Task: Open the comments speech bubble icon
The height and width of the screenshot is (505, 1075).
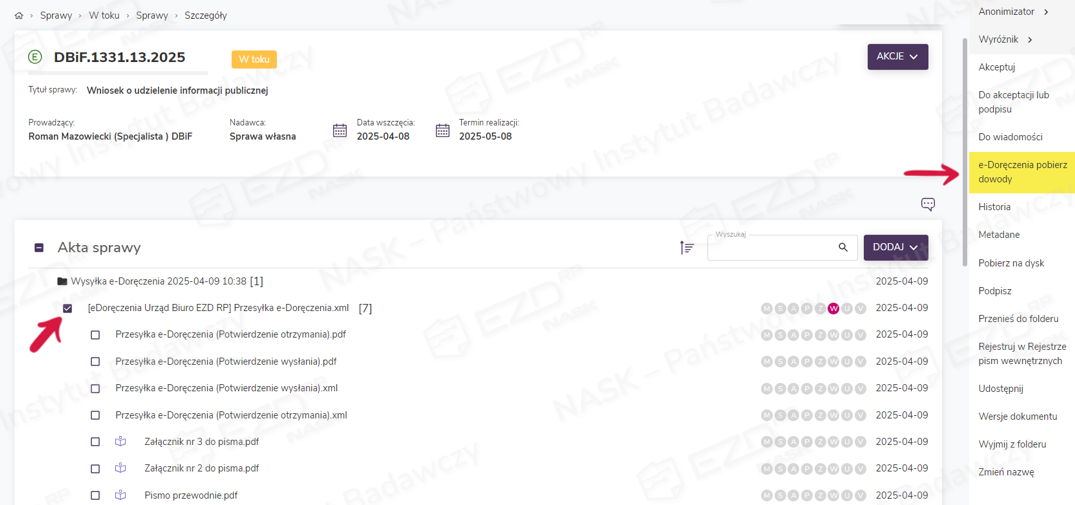Action: click(x=928, y=204)
